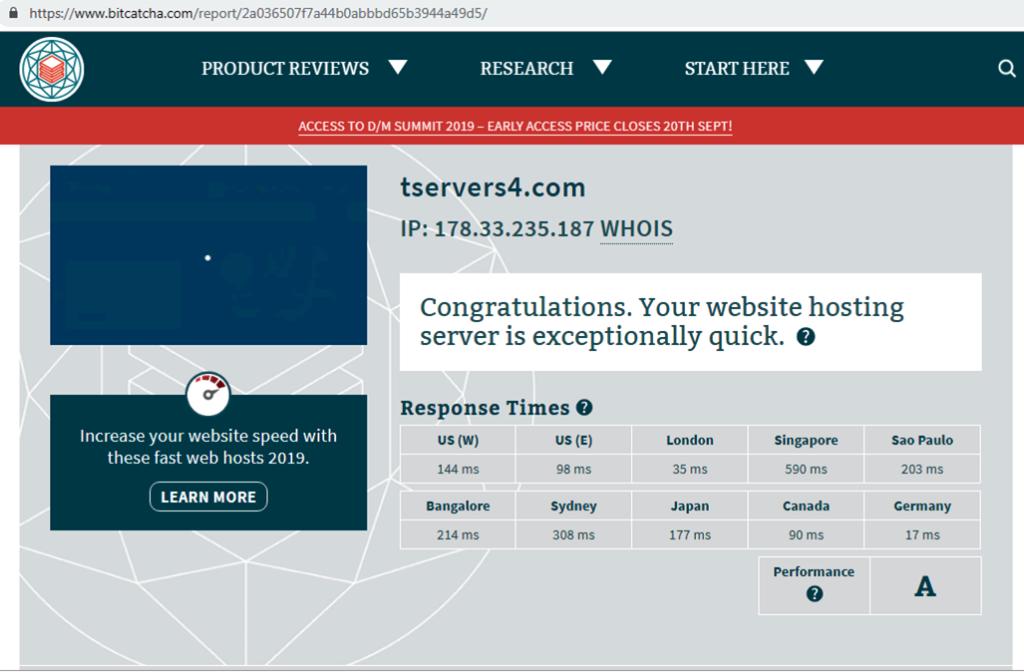Click the tservers4.com domain heading
Image resolution: width=1024 pixels, height=672 pixels.
492,187
